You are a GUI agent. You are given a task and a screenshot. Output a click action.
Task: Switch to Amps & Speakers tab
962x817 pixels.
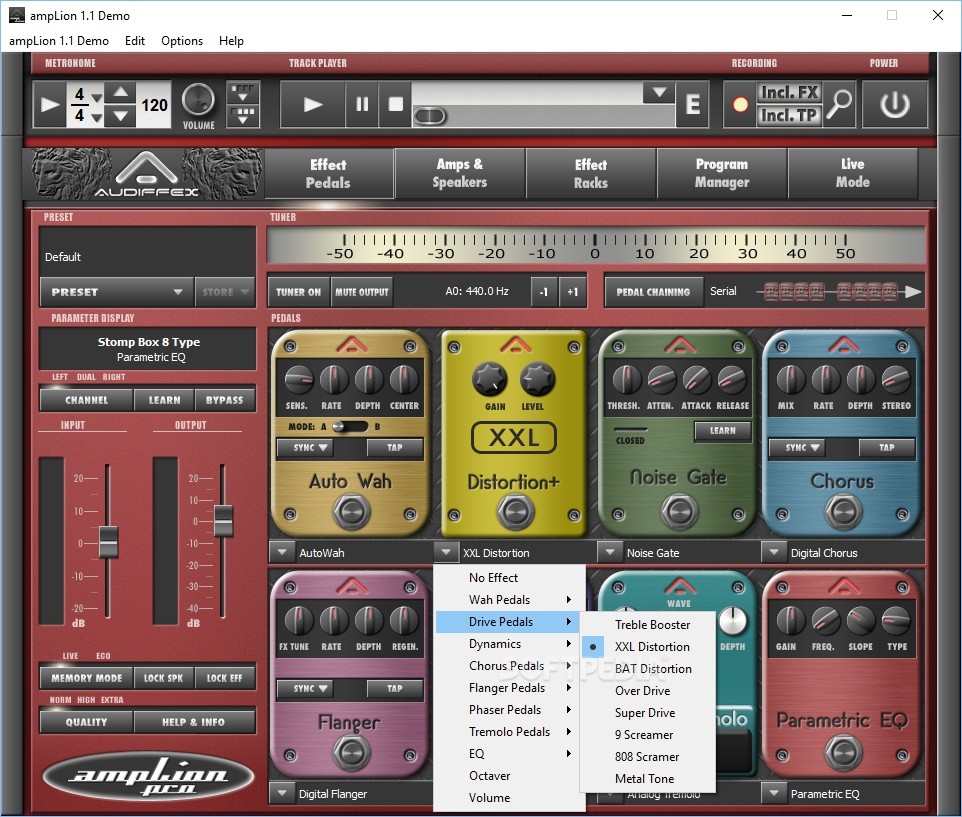[460, 173]
